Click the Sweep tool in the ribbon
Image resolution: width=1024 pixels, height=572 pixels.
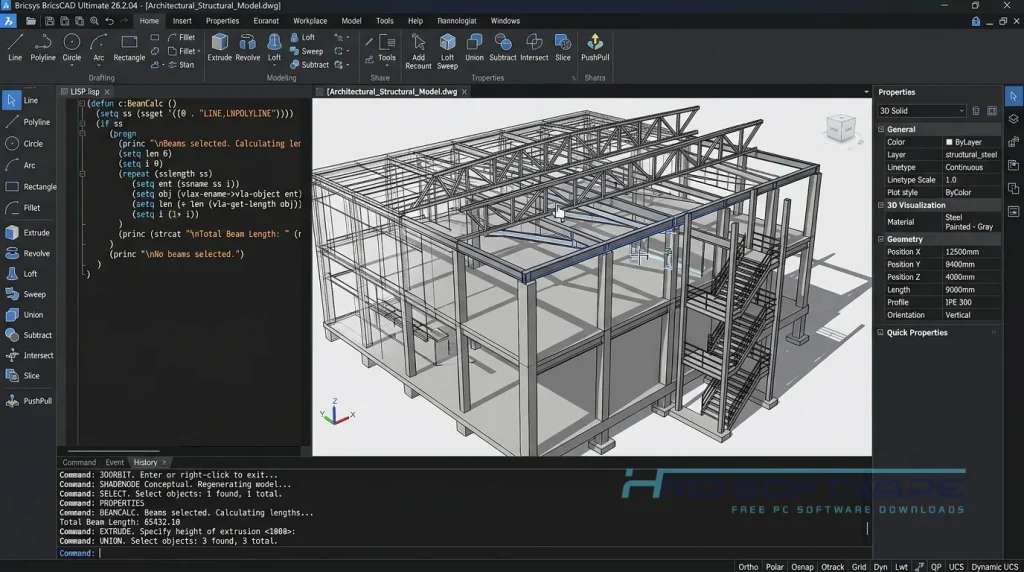(307, 51)
